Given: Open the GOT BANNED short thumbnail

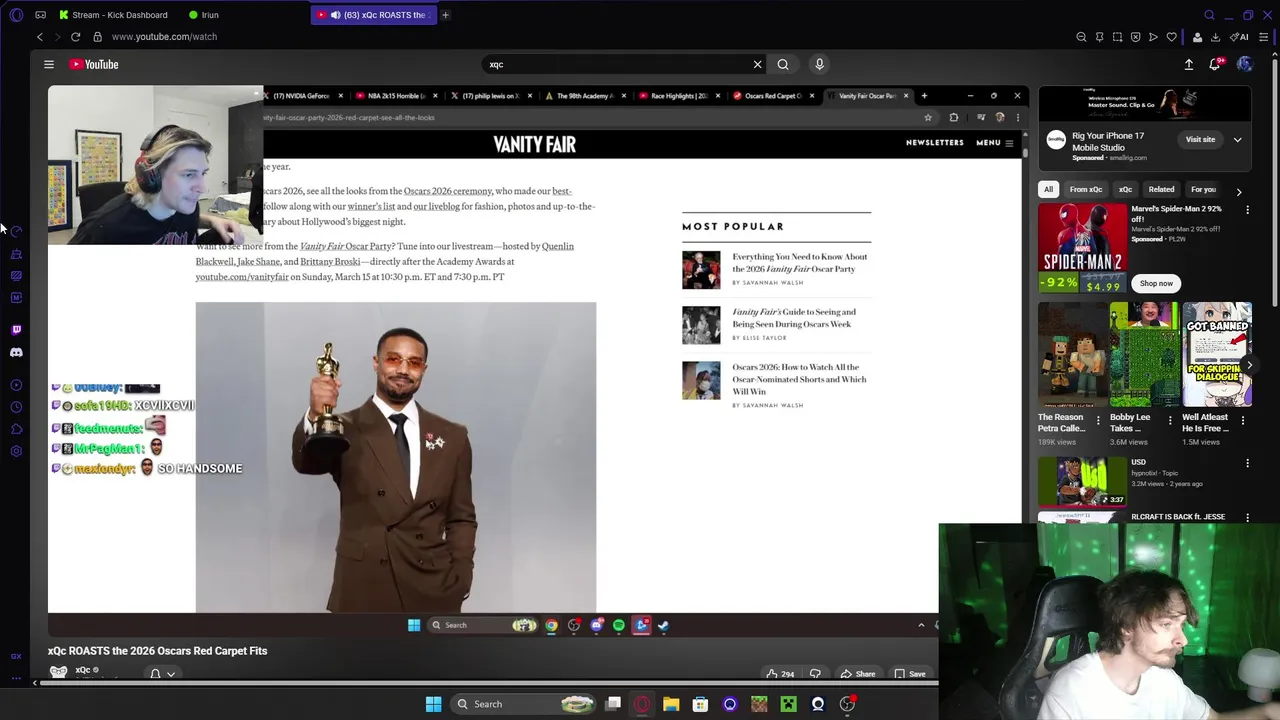Looking at the screenshot, I should coord(1217,354).
